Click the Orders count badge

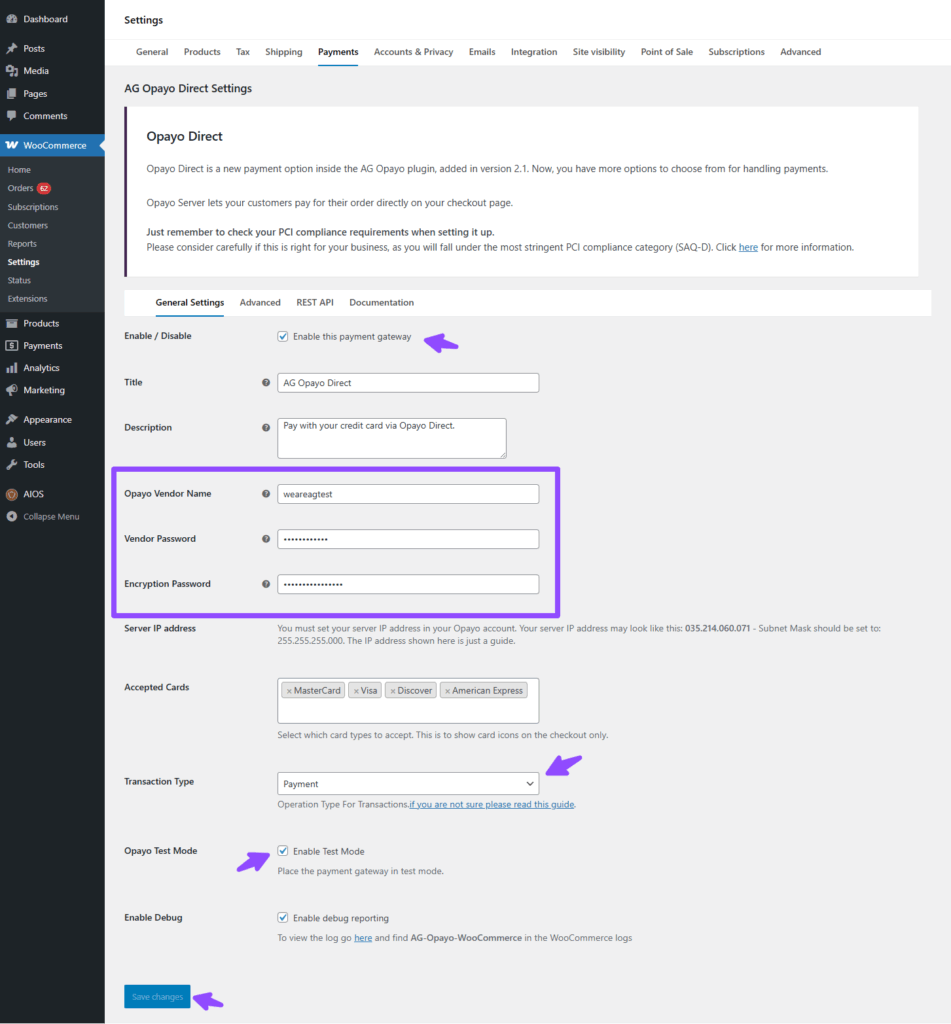click(44, 188)
